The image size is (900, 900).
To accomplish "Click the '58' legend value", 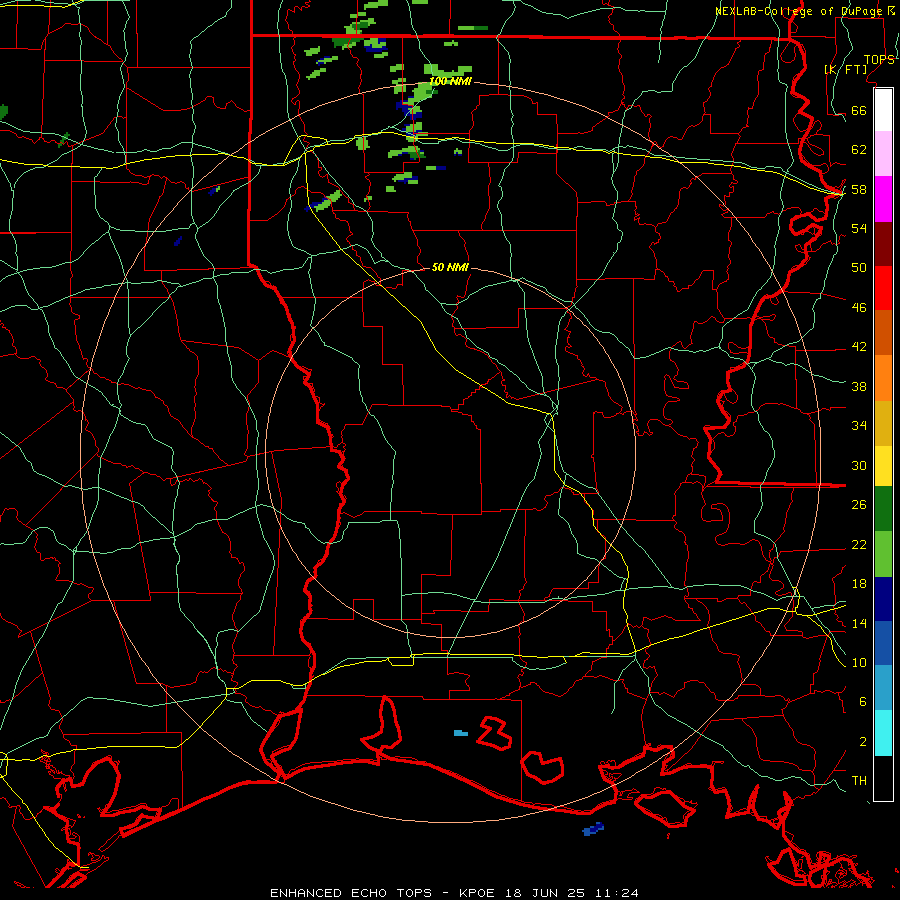I will (x=859, y=189).
